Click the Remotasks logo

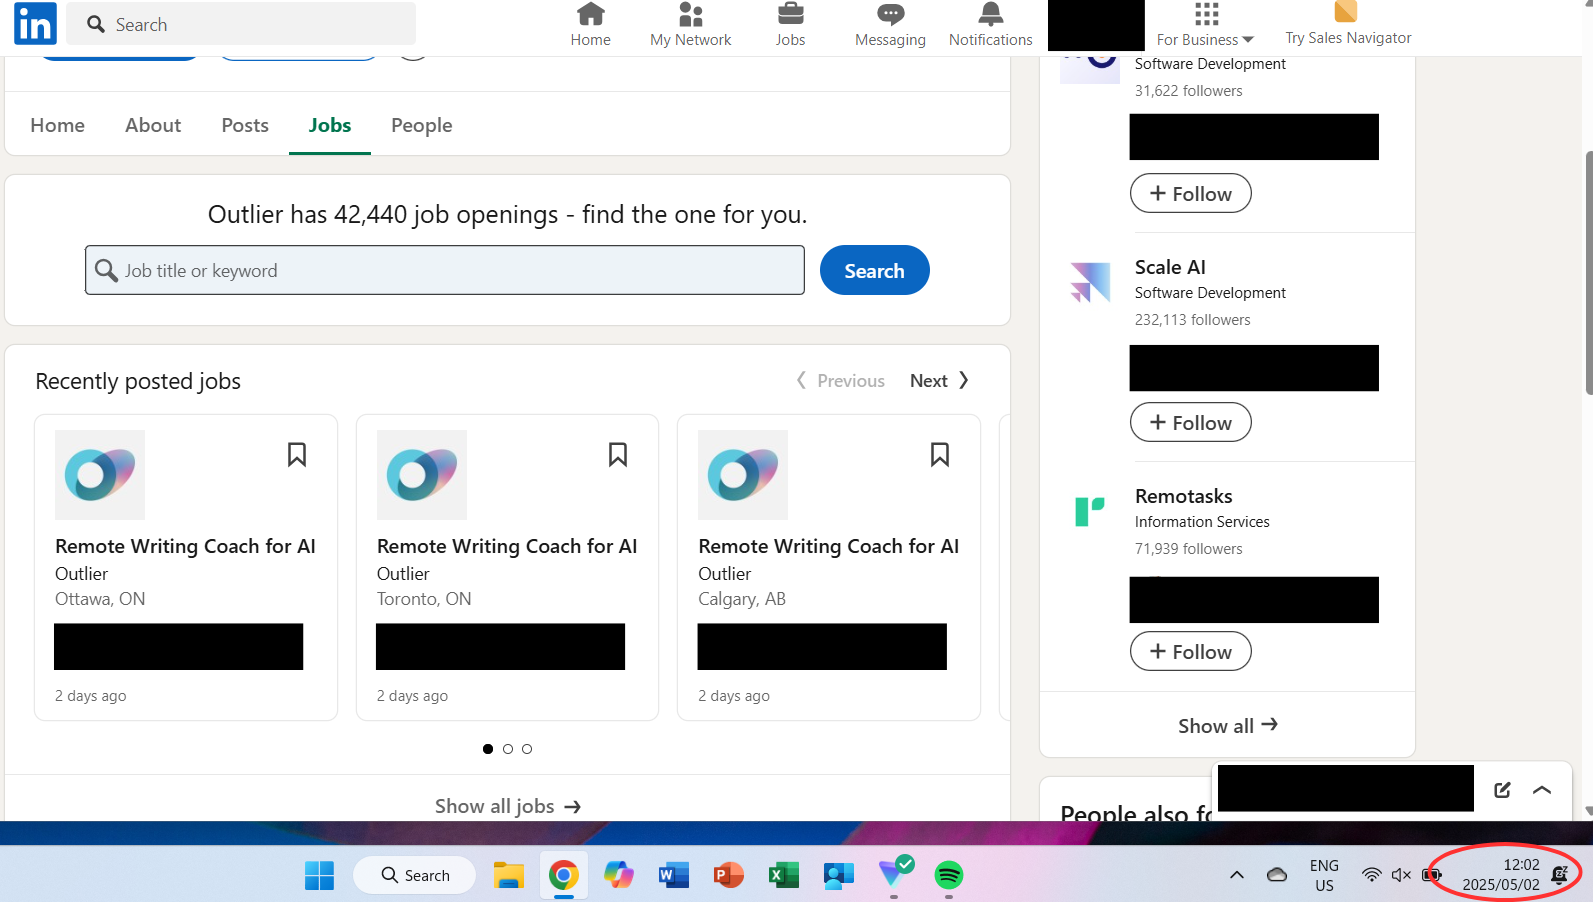1090,511
